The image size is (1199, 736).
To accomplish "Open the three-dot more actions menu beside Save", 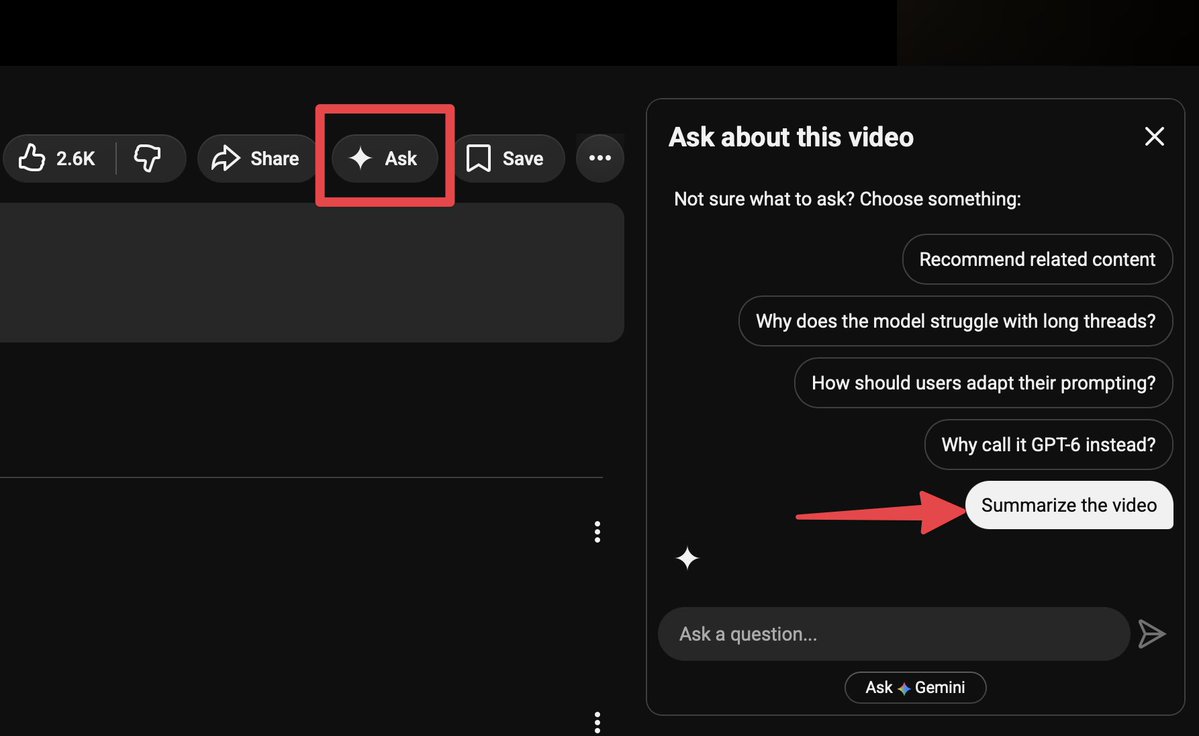I will (600, 158).
